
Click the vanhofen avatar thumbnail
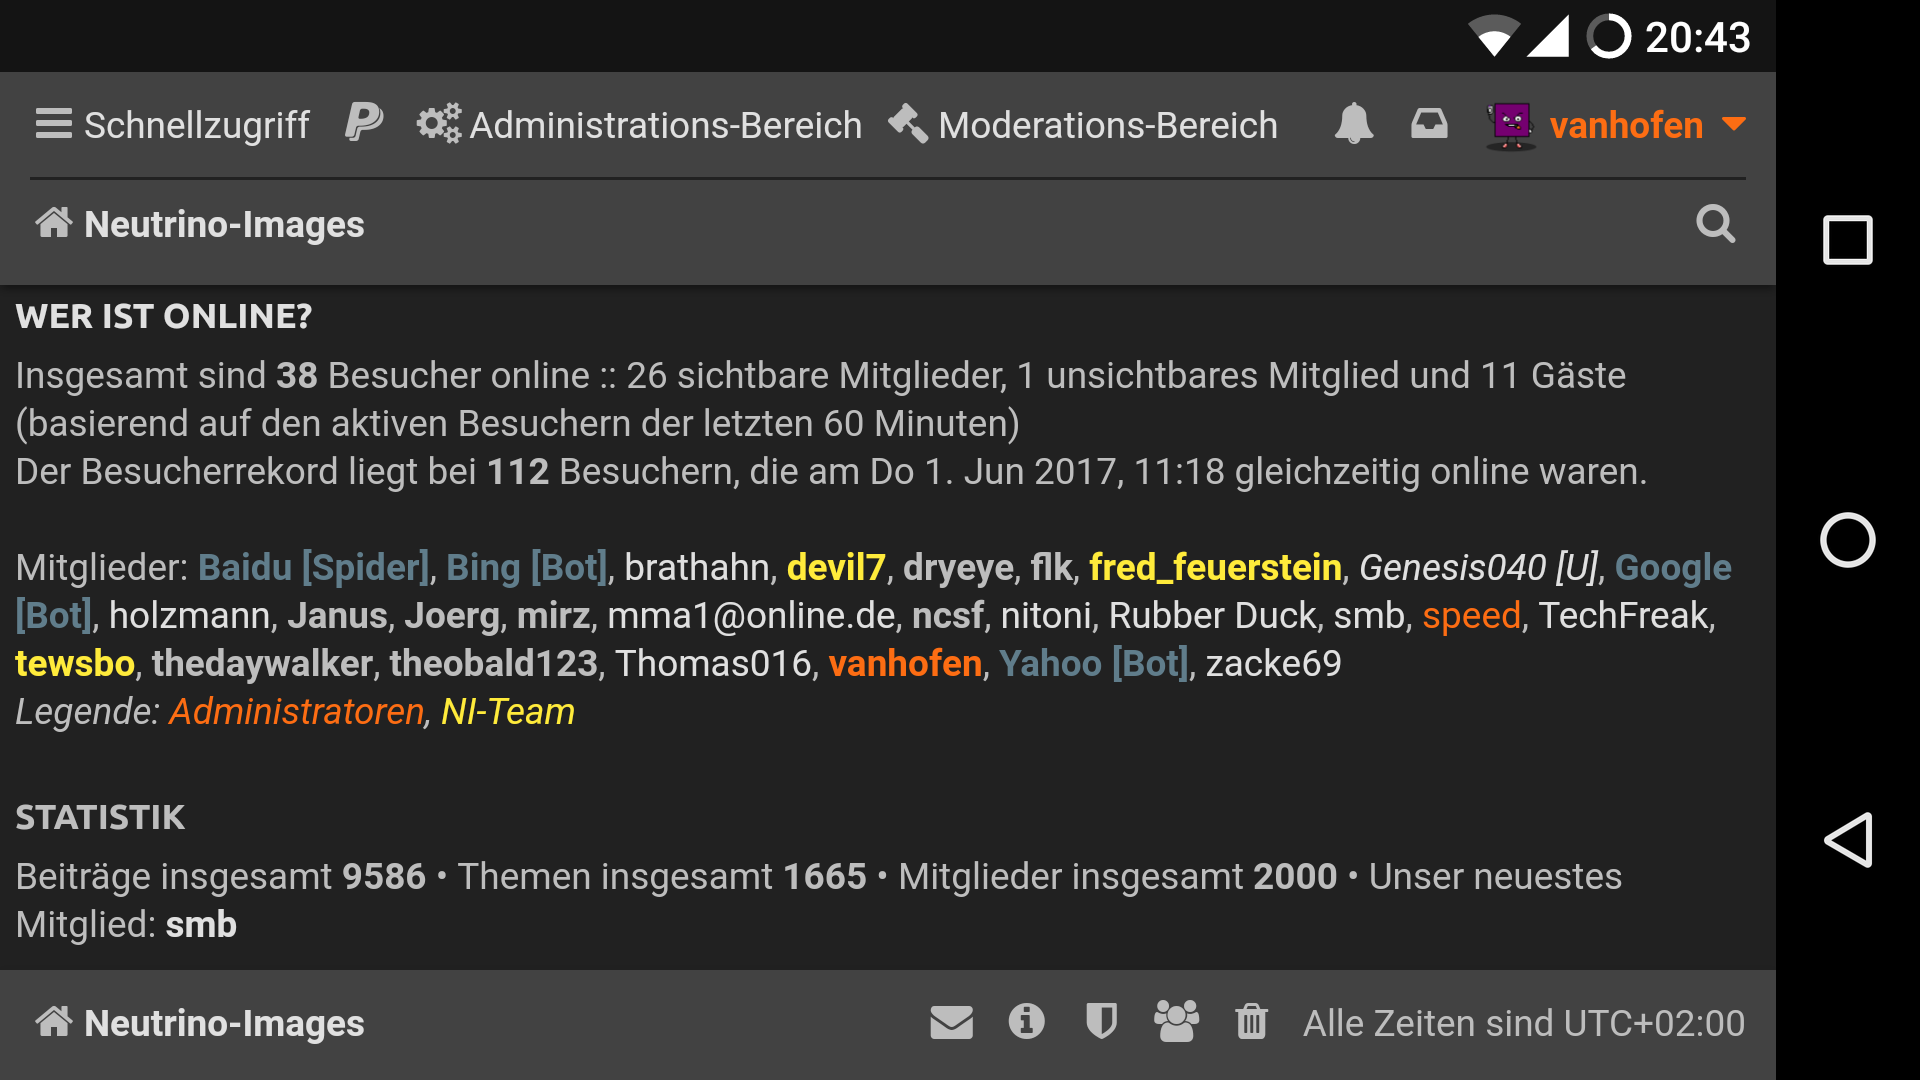(1511, 125)
